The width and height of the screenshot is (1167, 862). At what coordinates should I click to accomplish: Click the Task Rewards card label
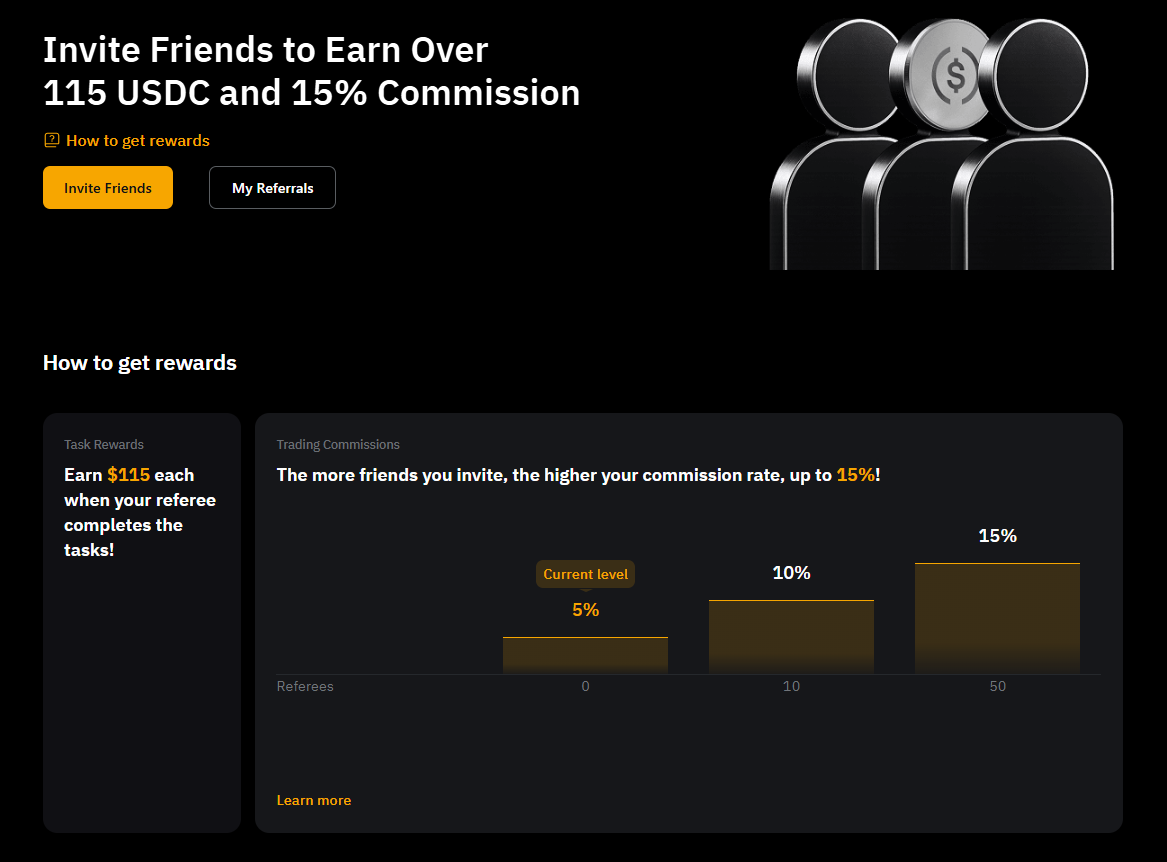tap(104, 445)
